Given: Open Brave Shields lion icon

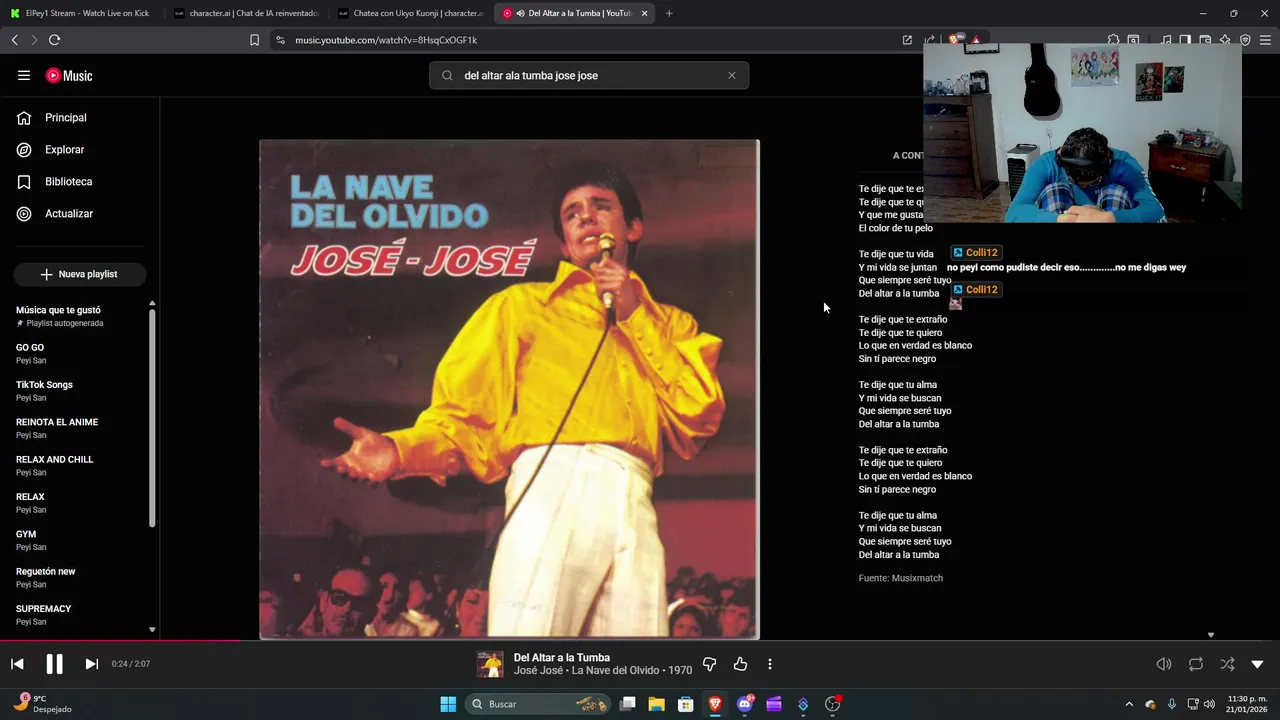Looking at the screenshot, I should [x=955, y=40].
